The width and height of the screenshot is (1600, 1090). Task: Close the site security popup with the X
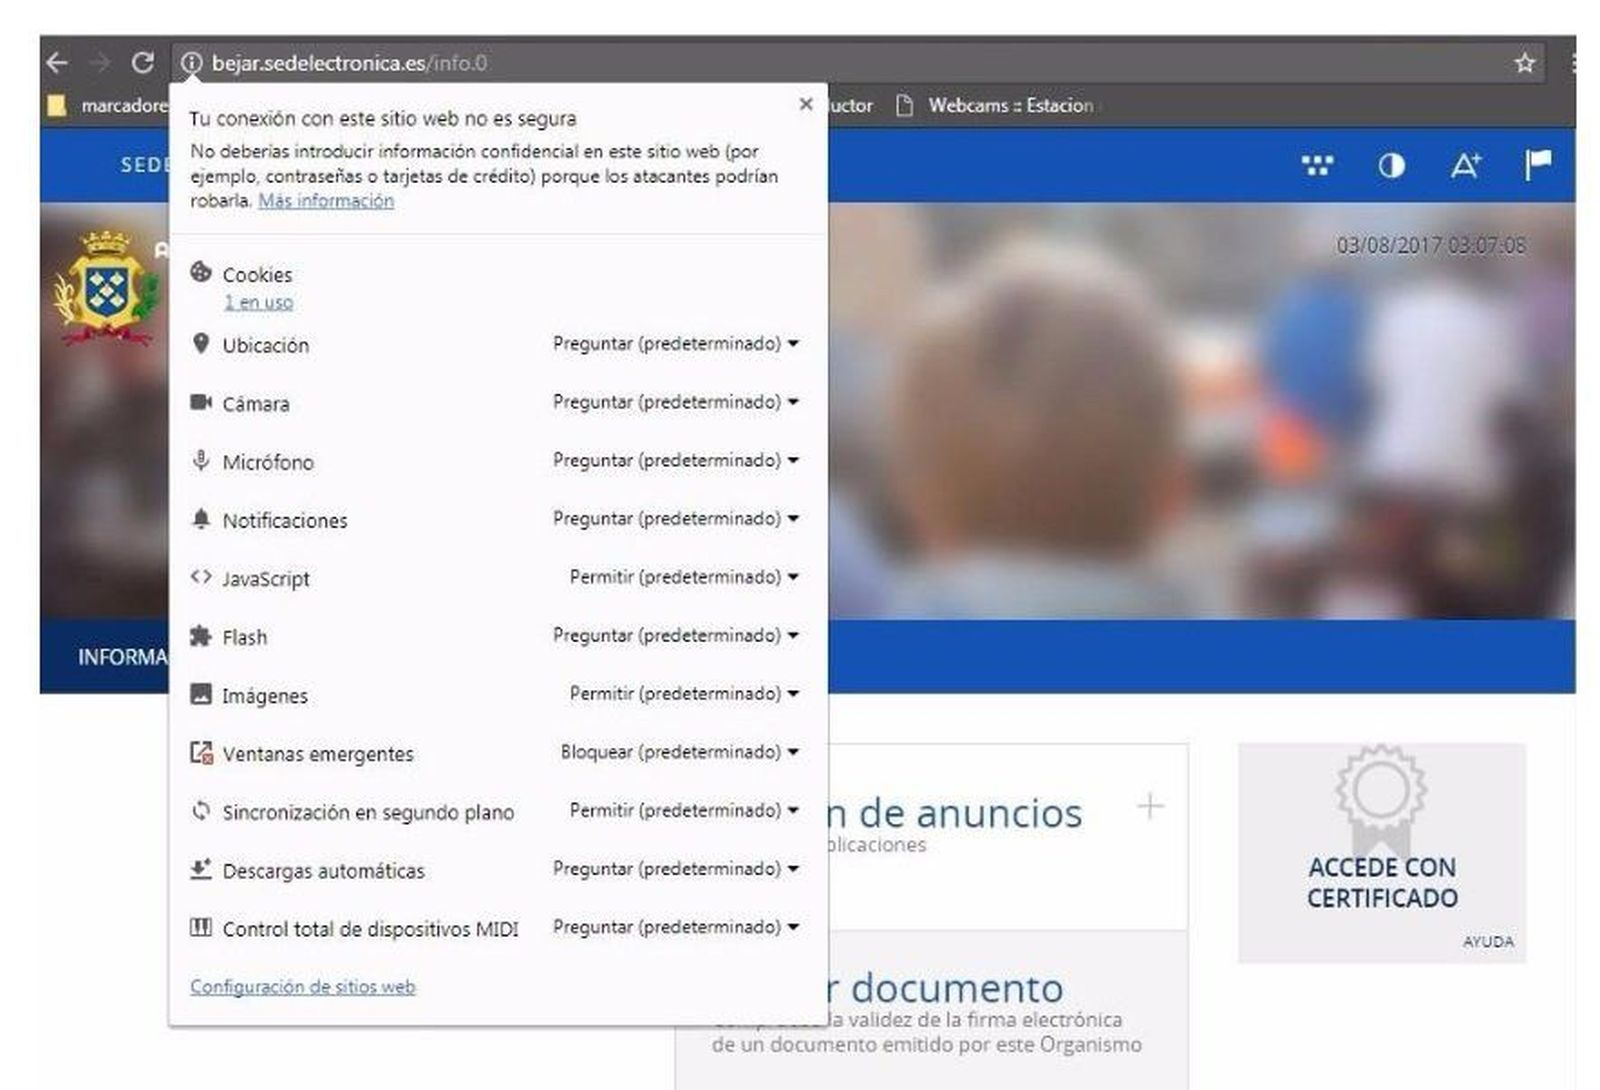[807, 103]
